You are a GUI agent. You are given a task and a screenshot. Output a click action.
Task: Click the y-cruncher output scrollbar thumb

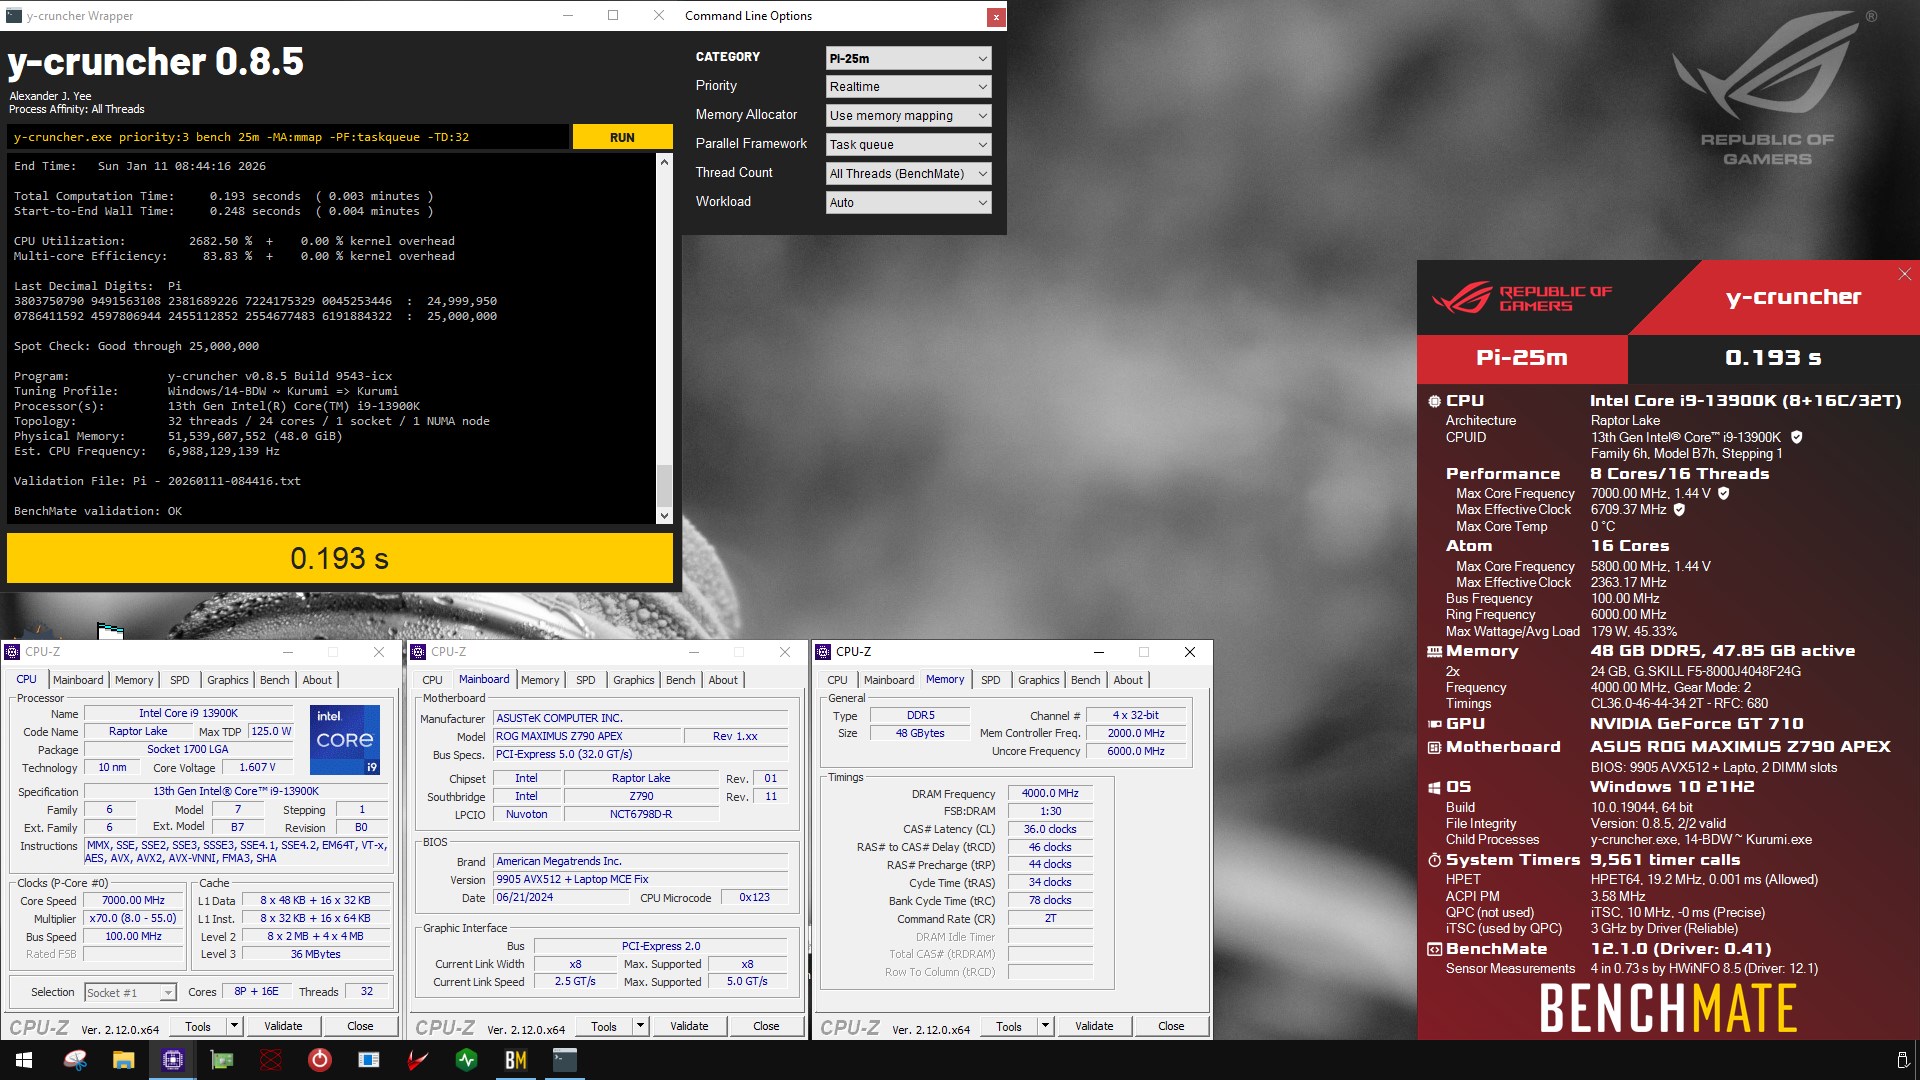664,486
